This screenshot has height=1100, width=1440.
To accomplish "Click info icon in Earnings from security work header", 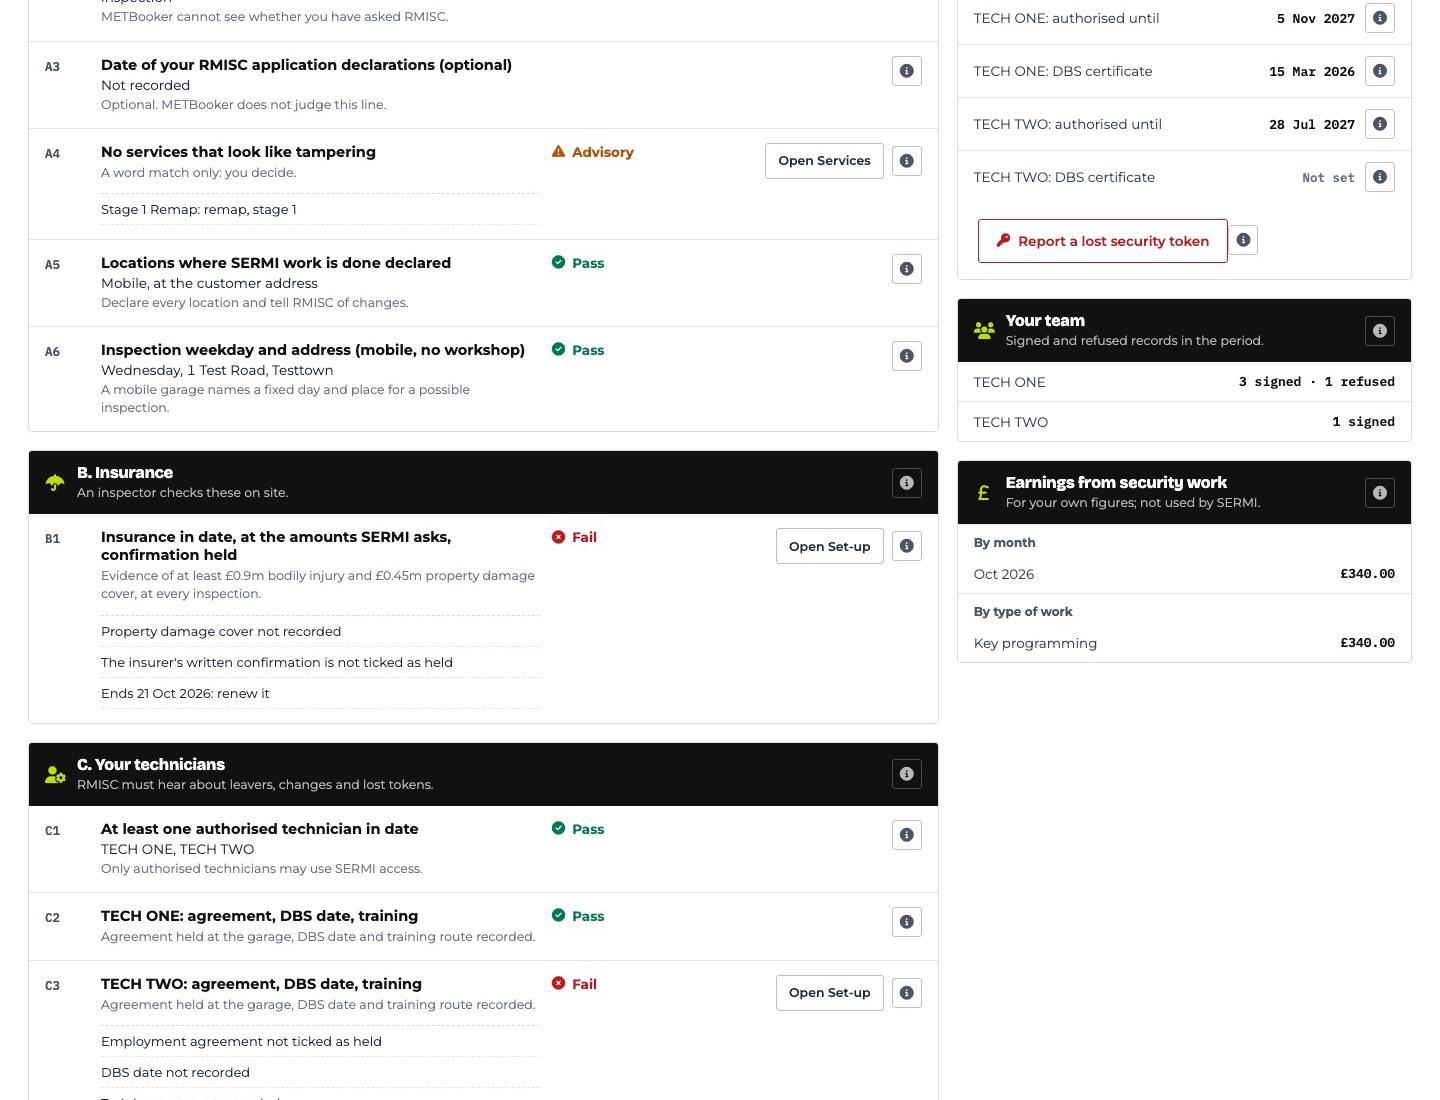I will click(1380, 493).
